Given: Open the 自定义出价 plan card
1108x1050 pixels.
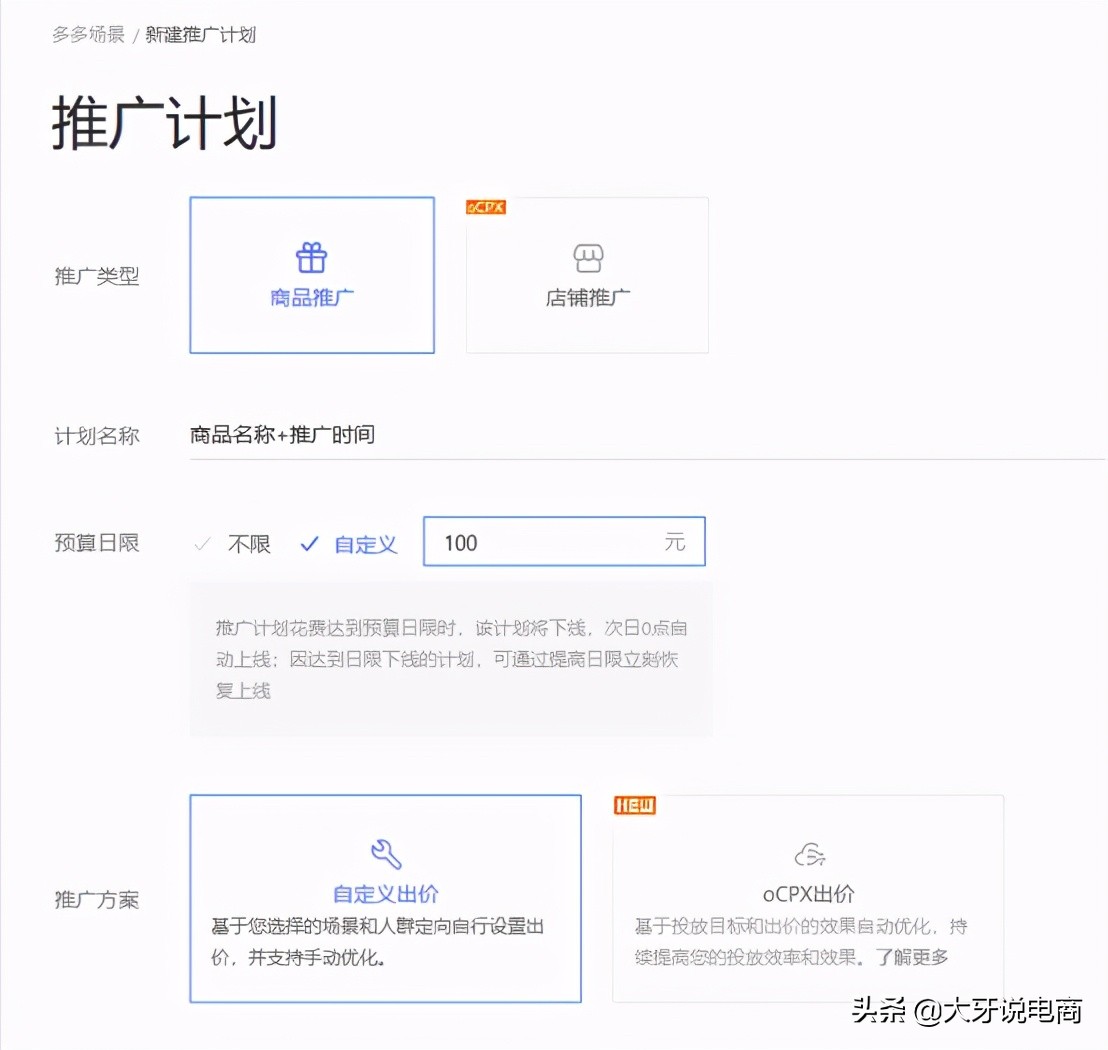Looking at the screenshot, I should pos(385,898).
